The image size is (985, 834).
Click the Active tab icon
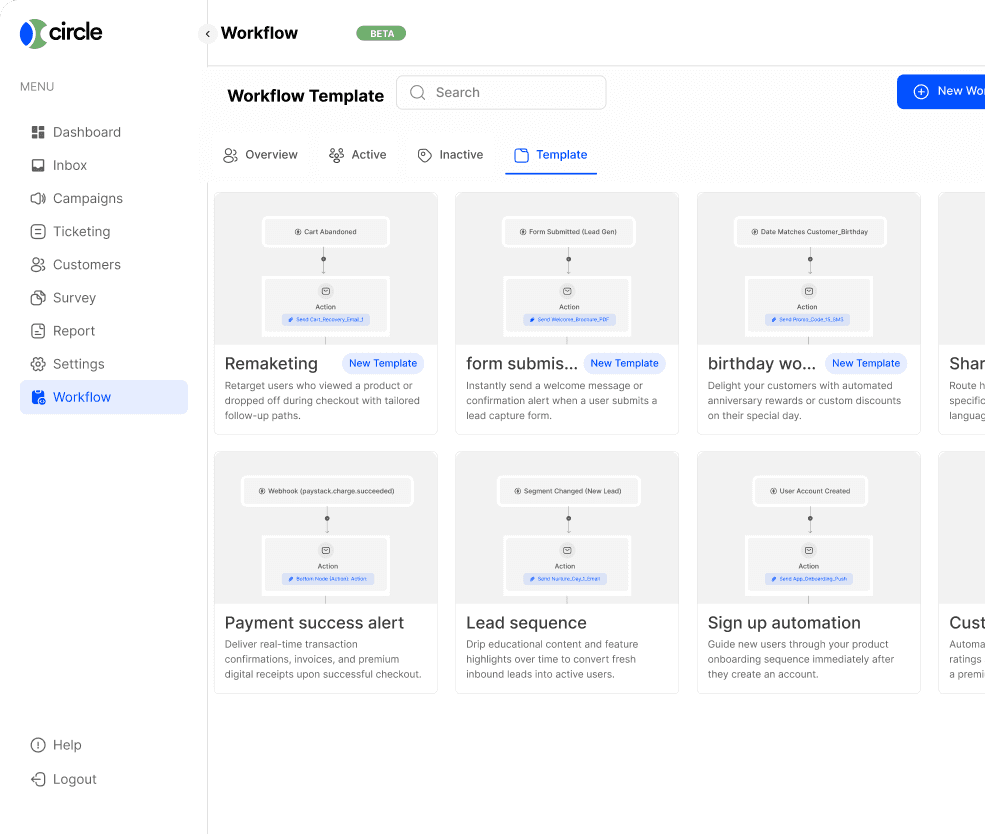coord(336,155)
